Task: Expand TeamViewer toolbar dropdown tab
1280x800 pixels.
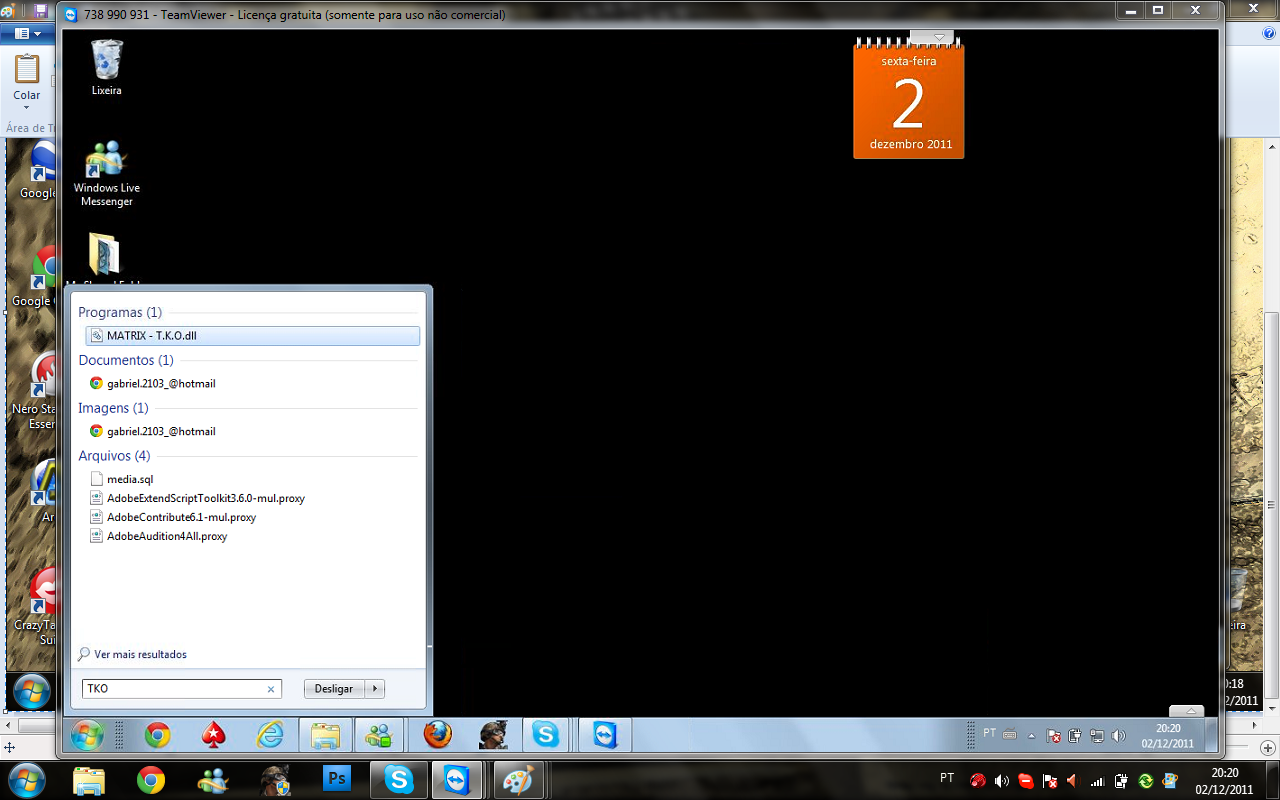Action: (x=939, y=37)
